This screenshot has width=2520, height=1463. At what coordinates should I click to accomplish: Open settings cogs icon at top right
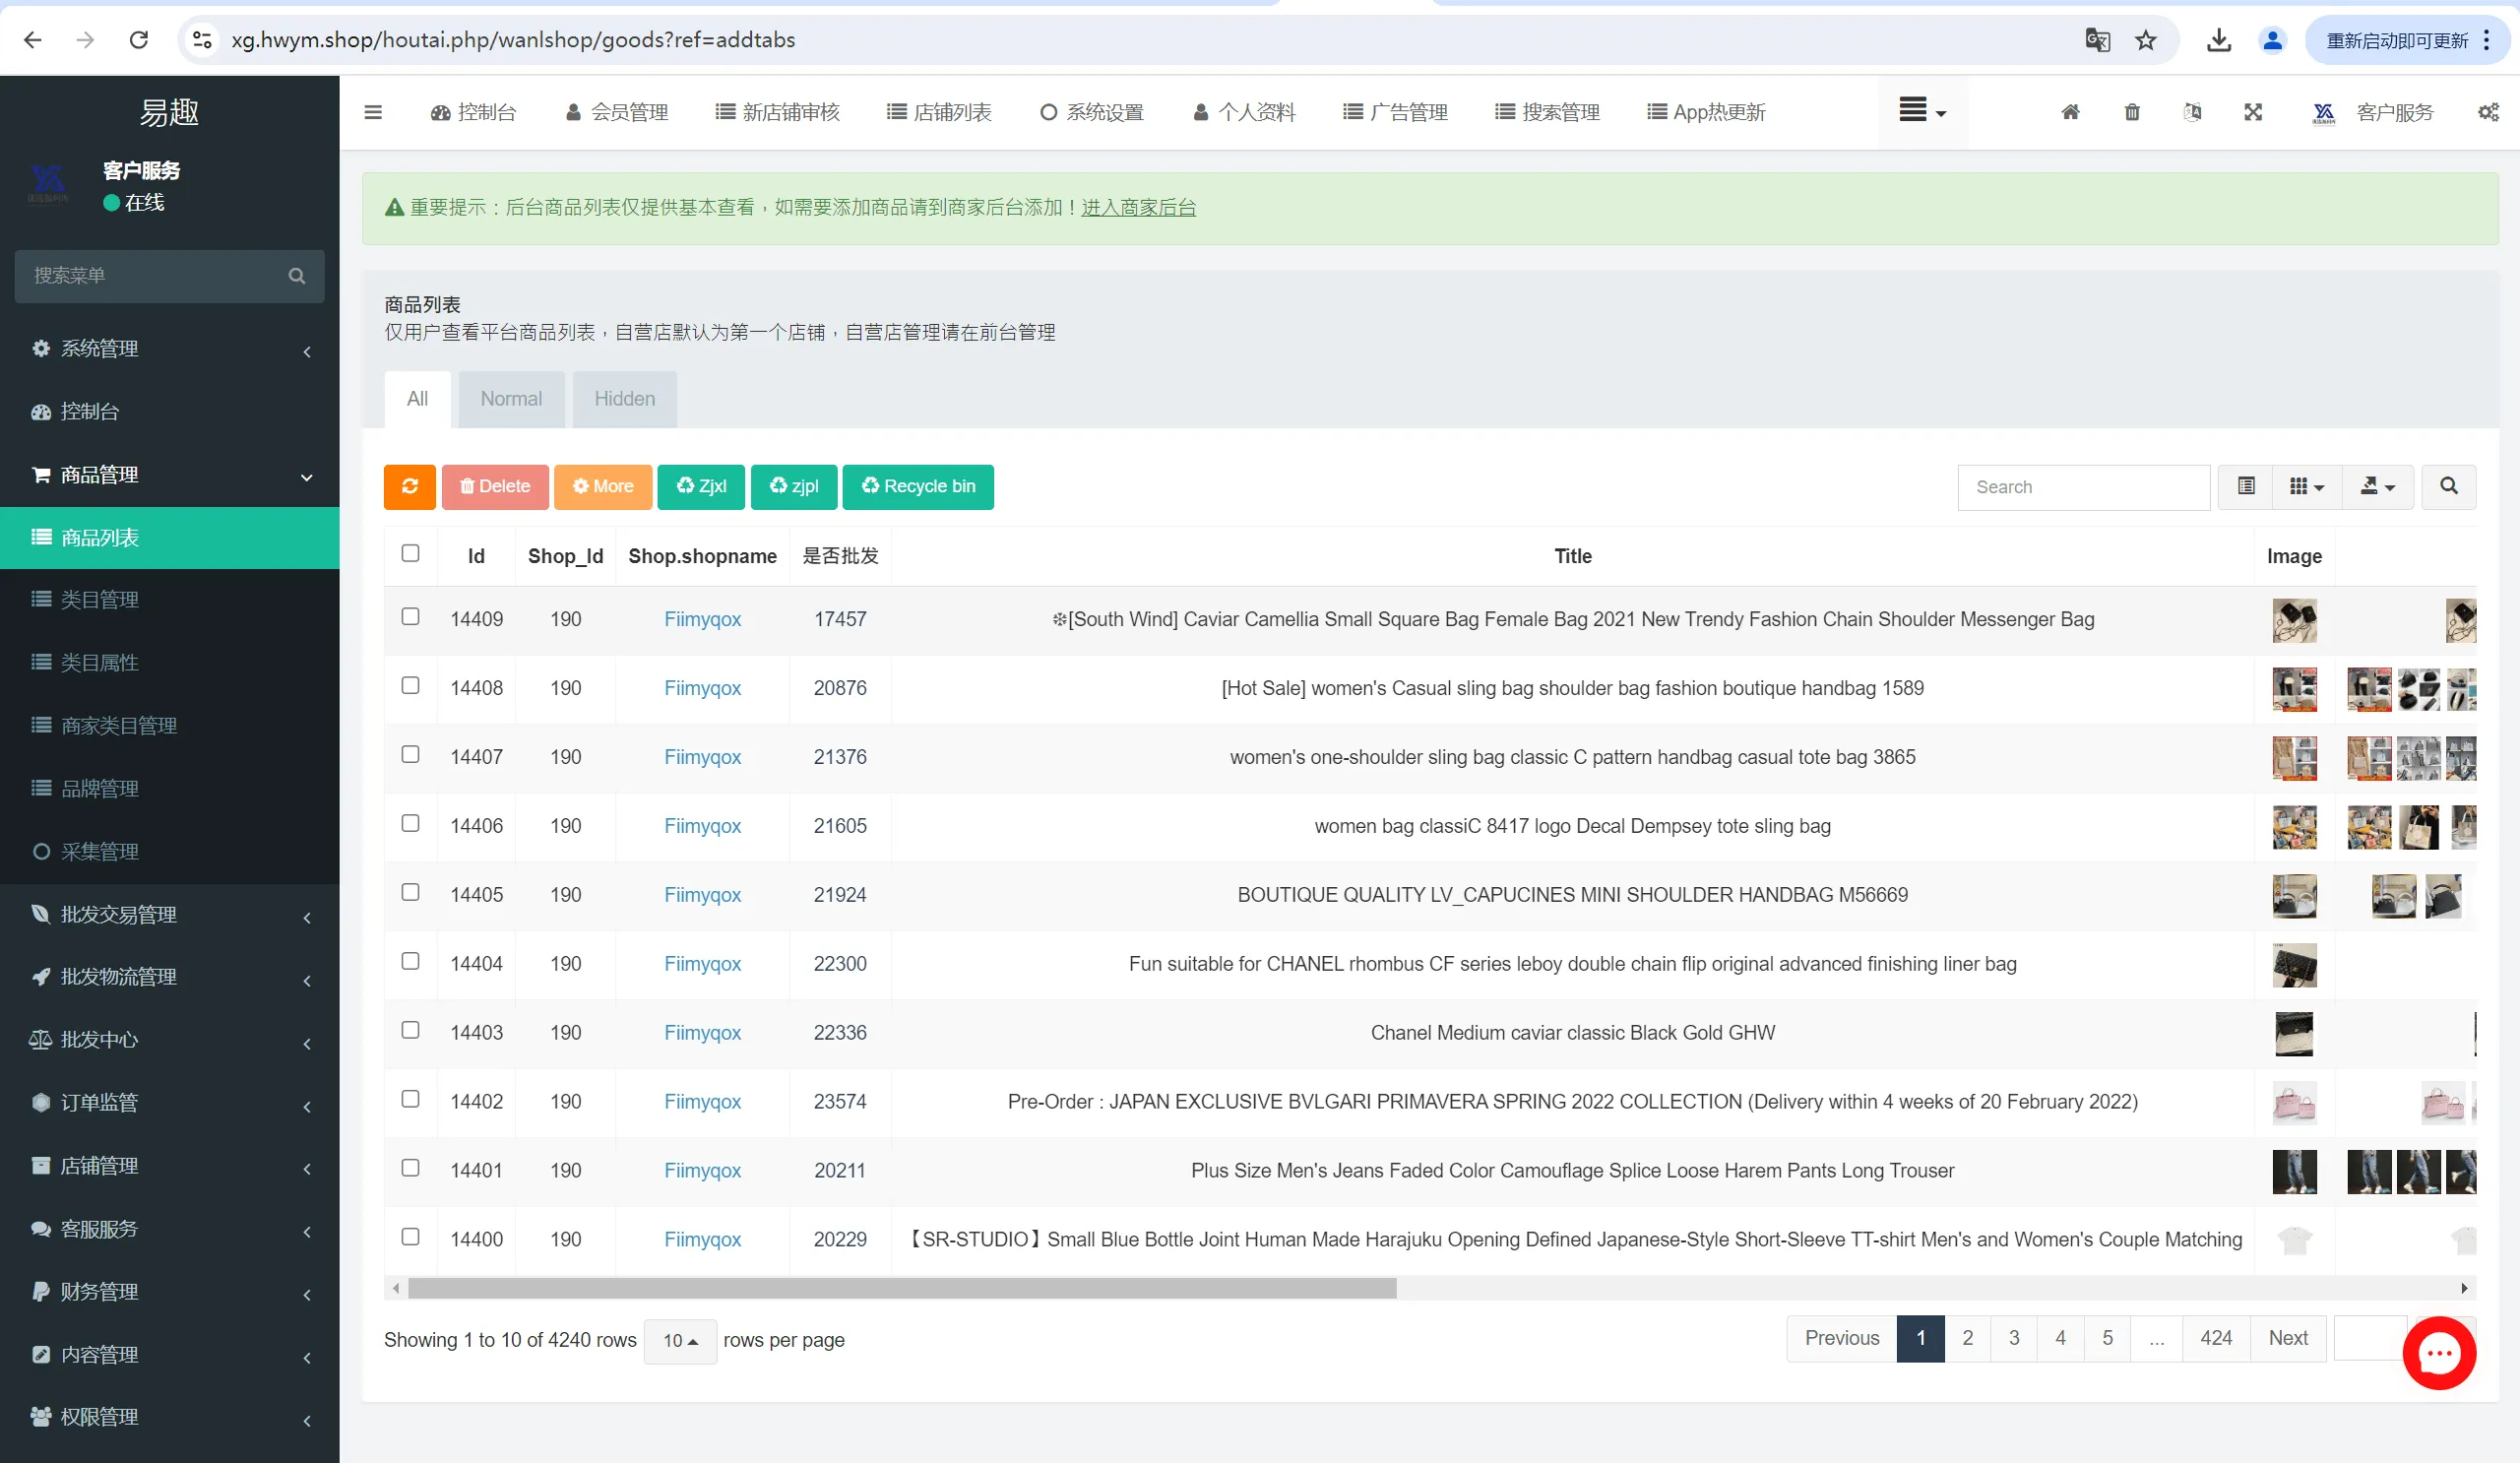click(2488, 112)
